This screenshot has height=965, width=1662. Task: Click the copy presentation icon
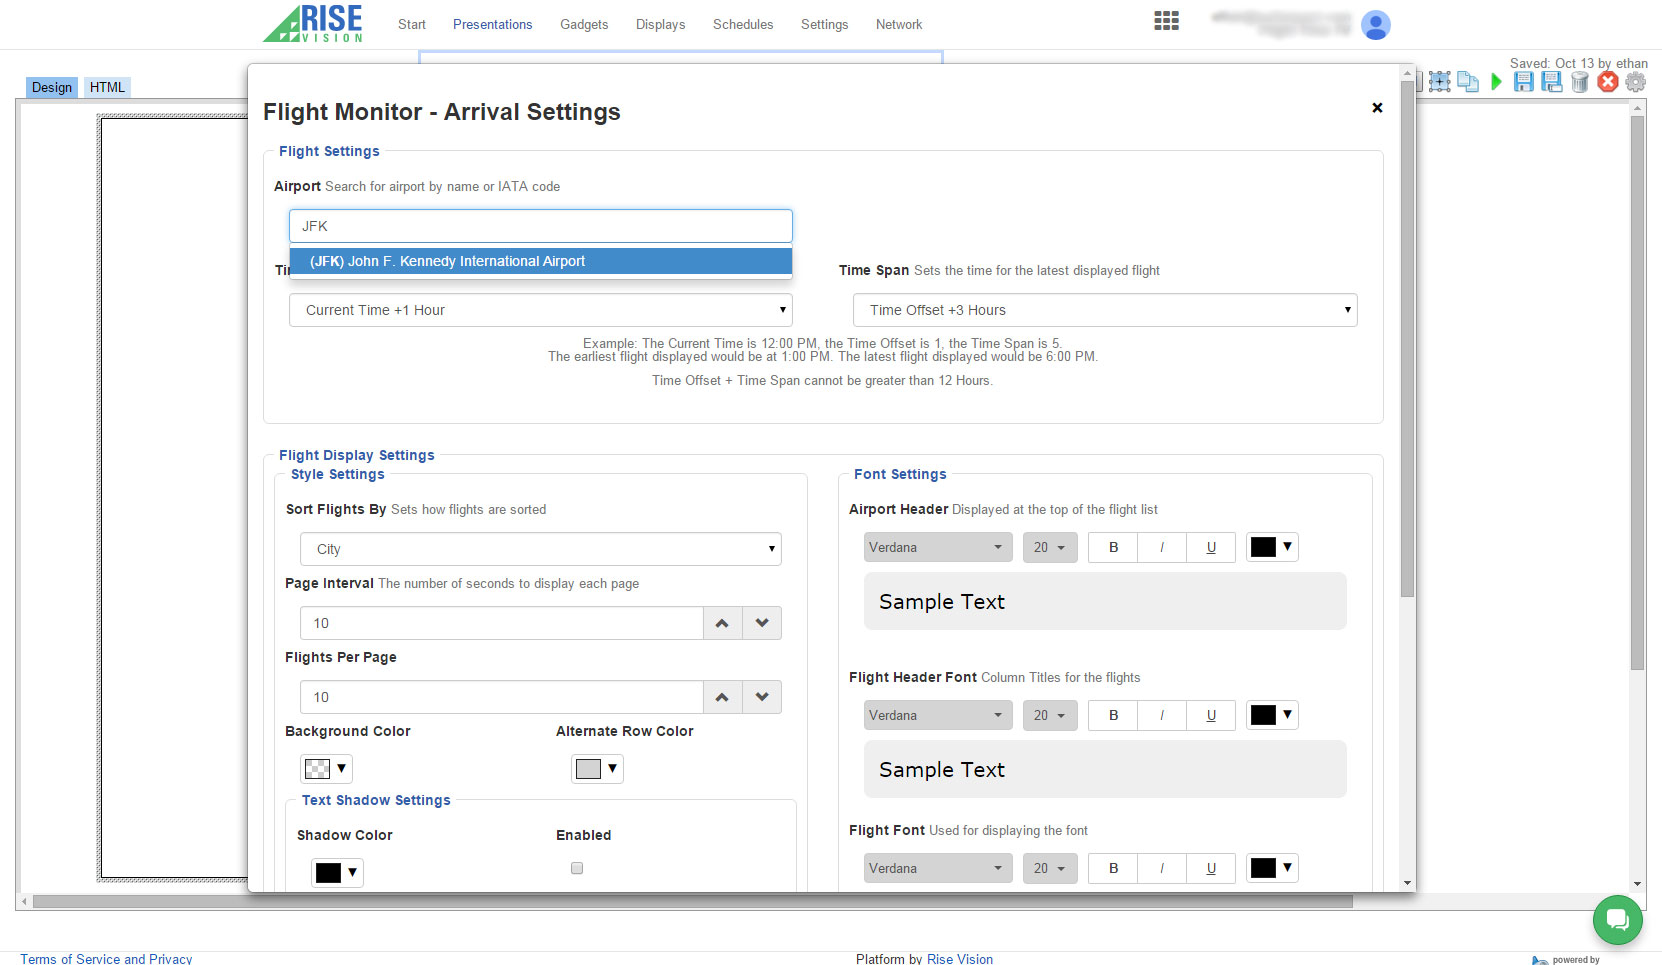(1467, 82)
